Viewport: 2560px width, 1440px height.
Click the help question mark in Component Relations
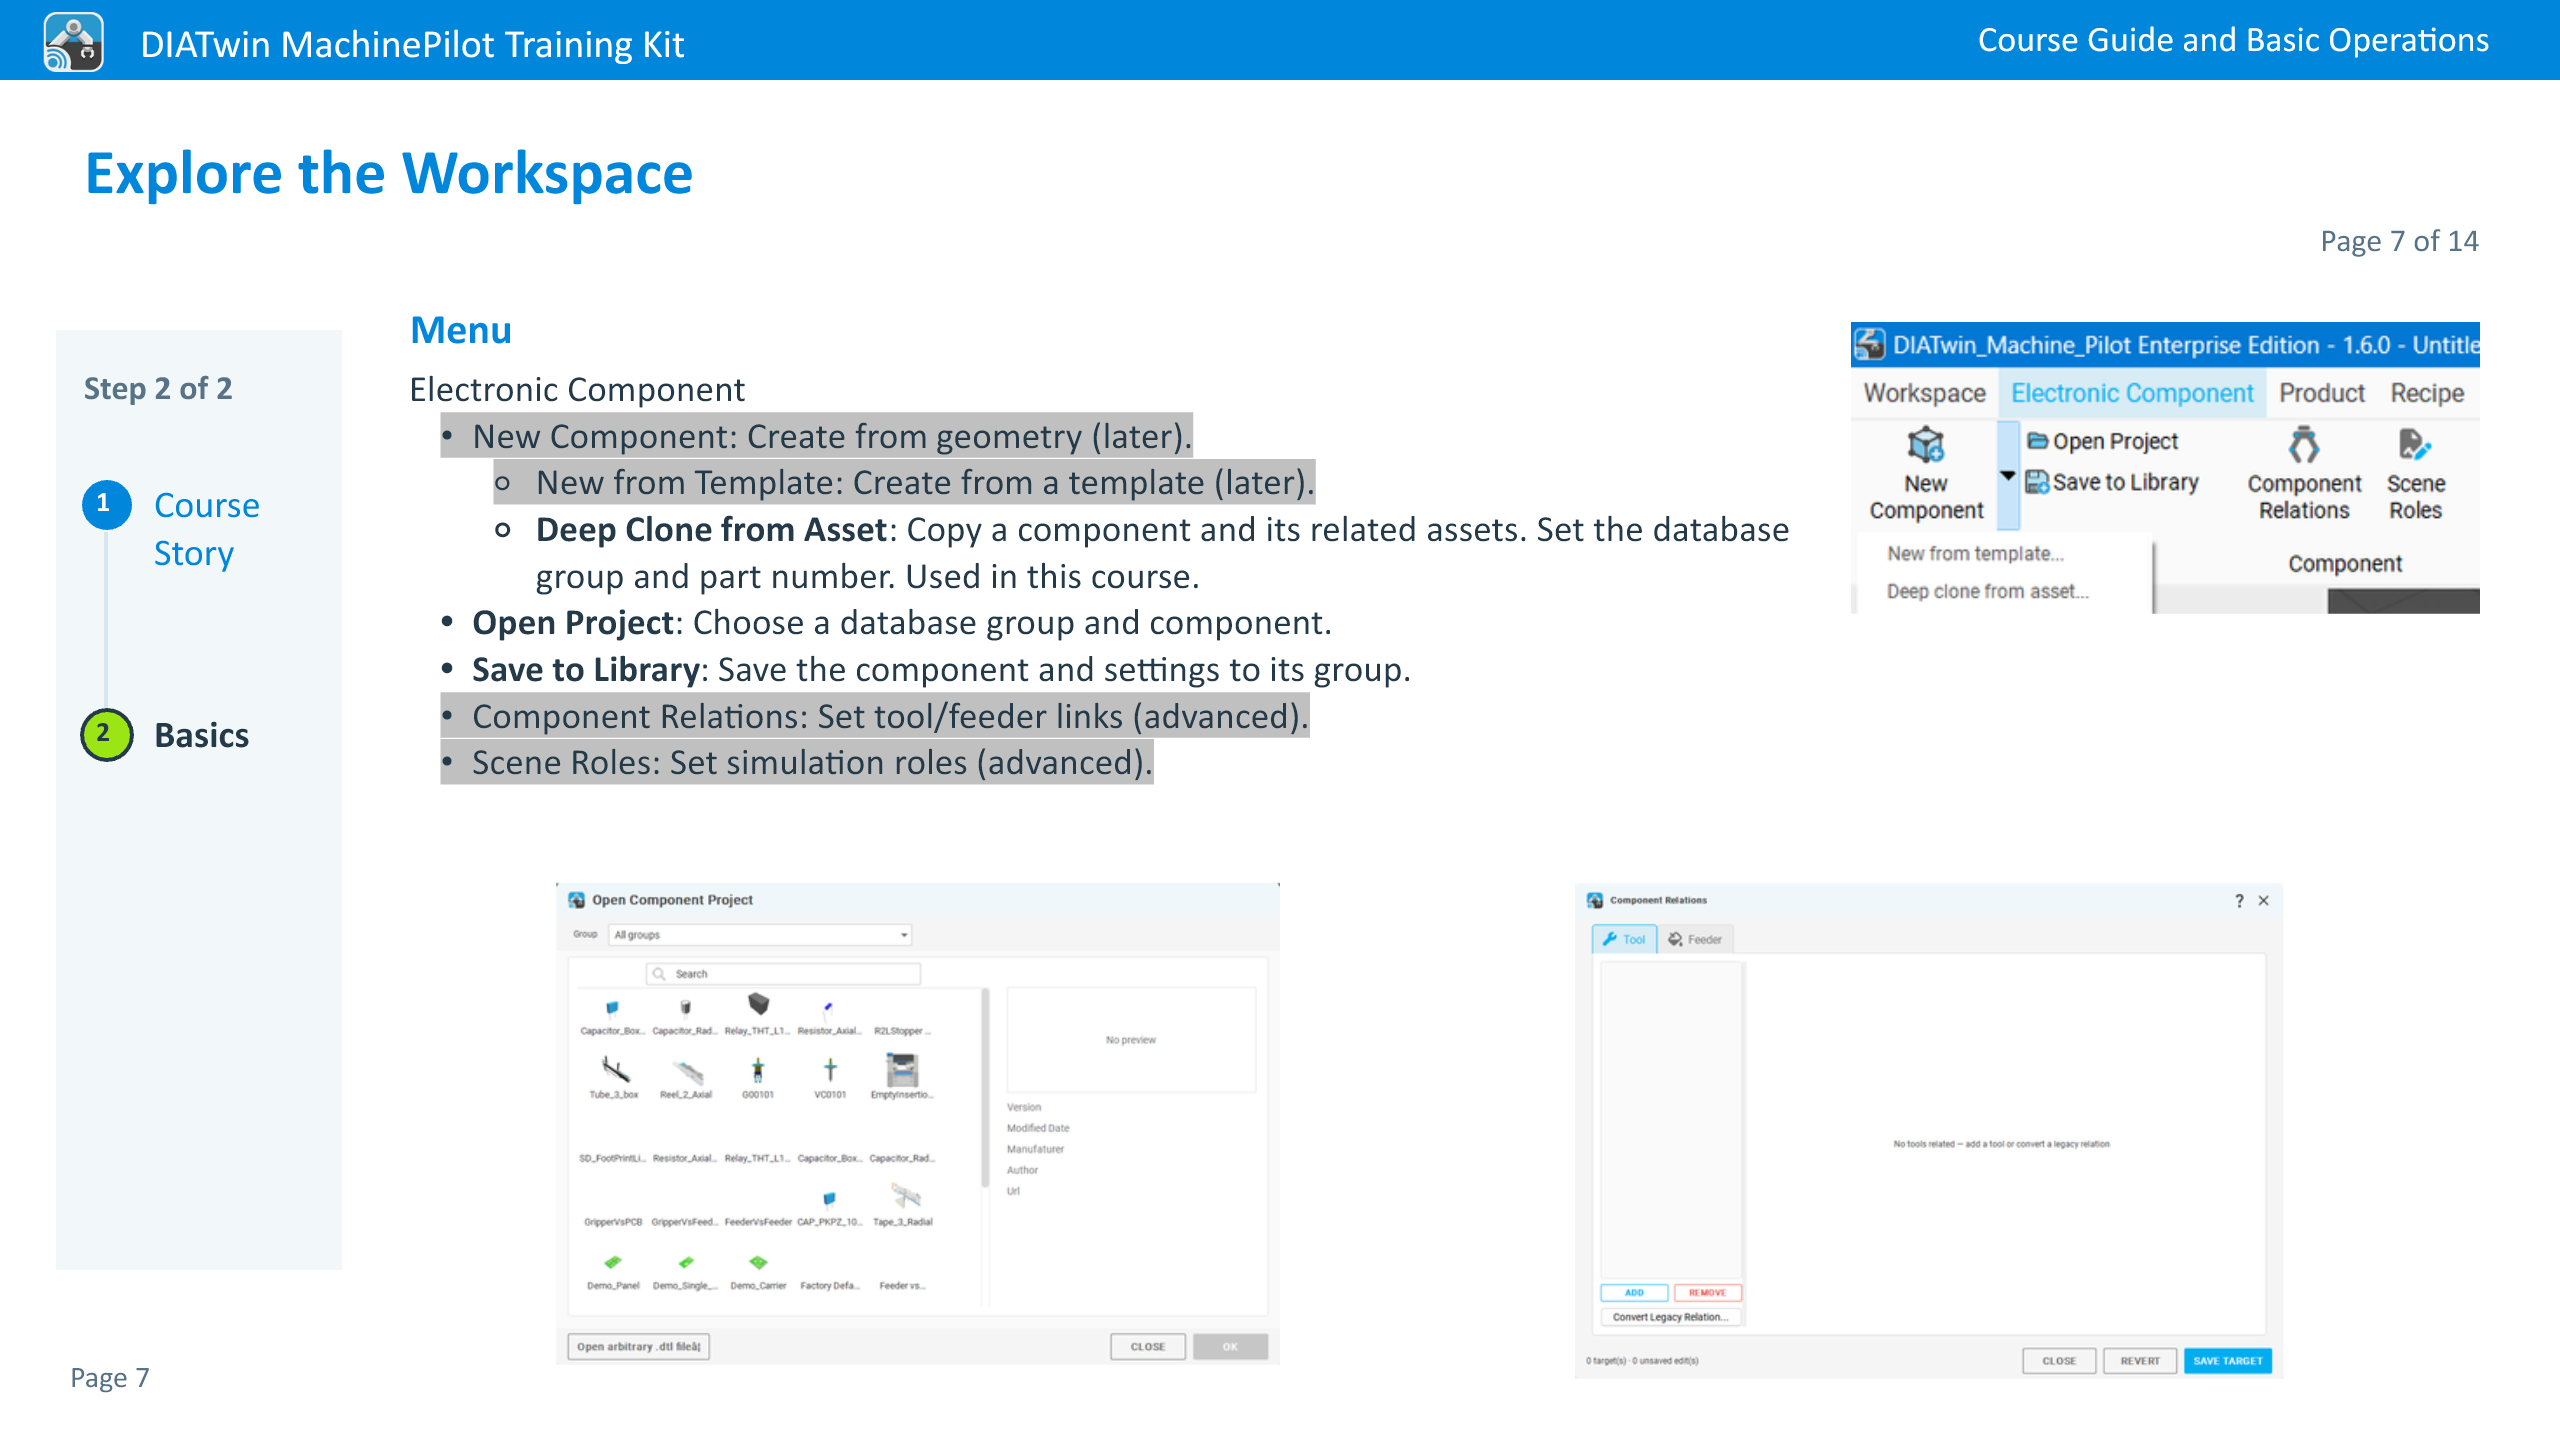2239,901
